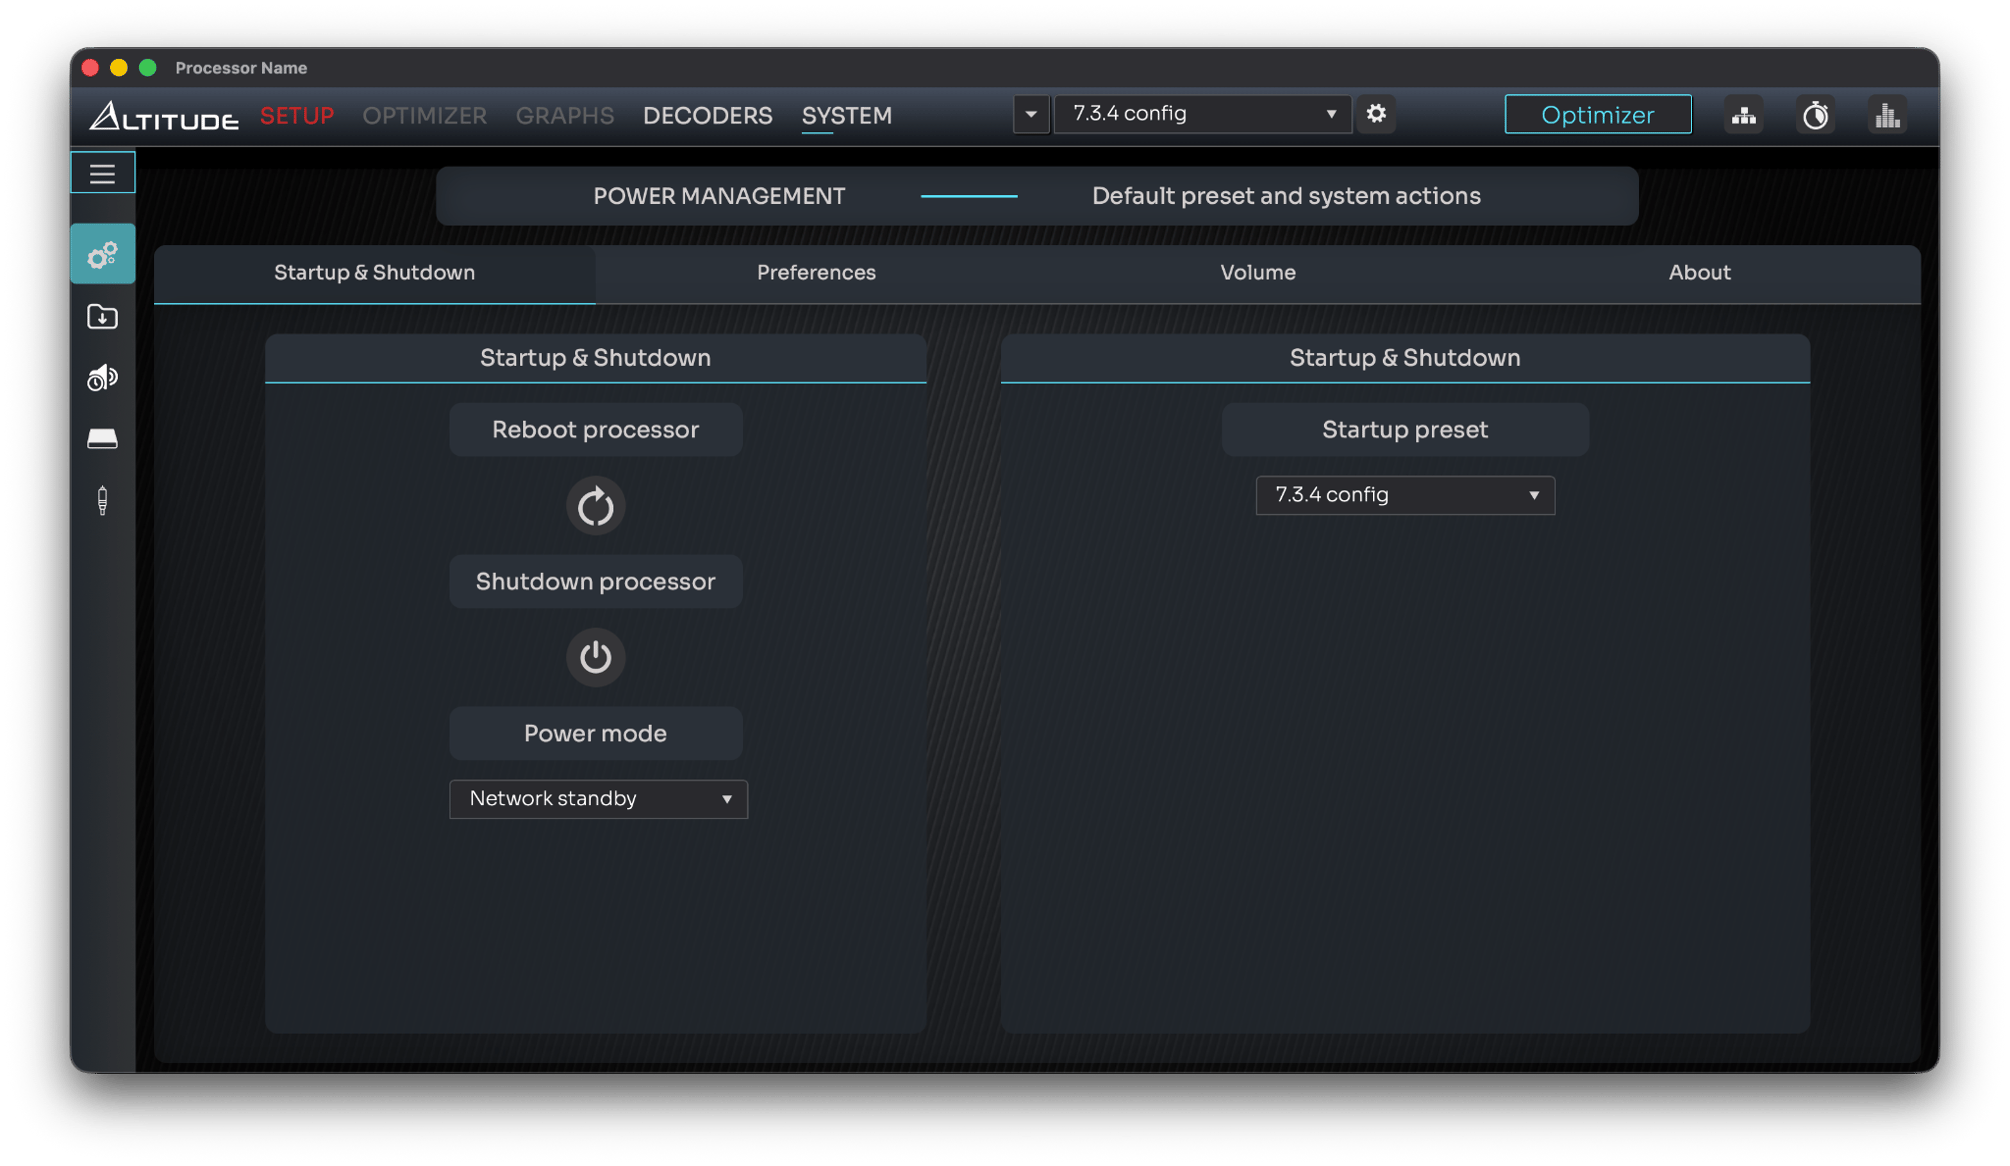Open the network topology icon
2010x1166 pixels.
1744,115
